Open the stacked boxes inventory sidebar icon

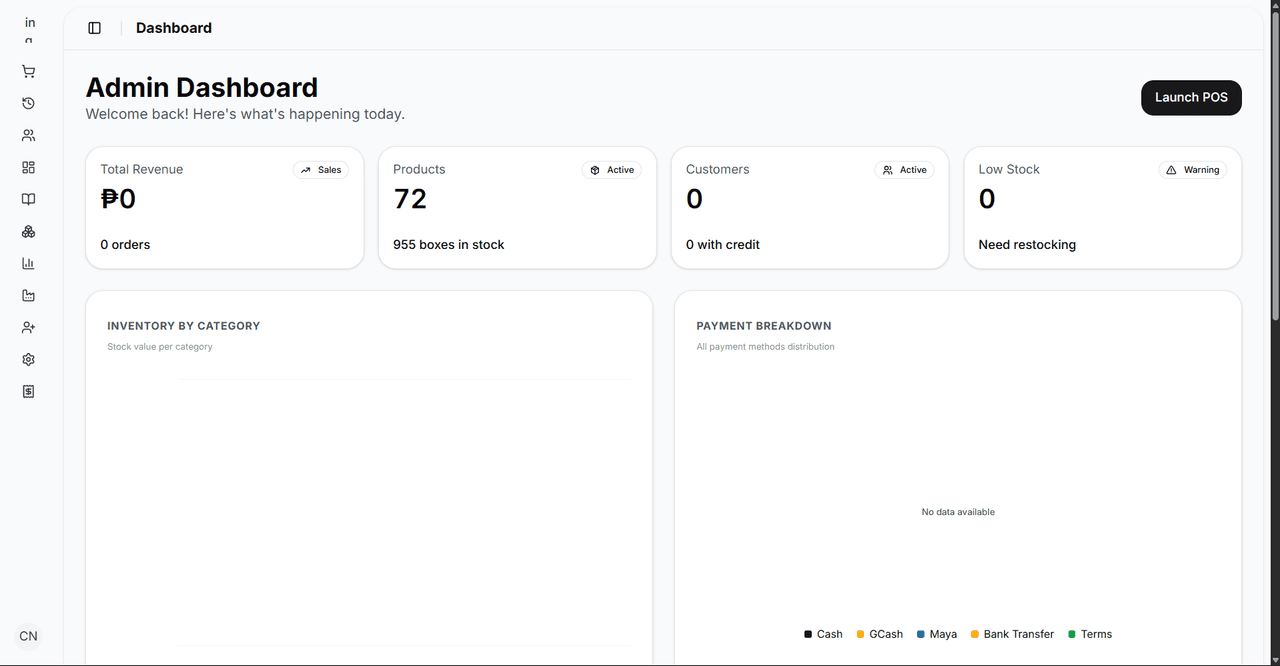28,231
